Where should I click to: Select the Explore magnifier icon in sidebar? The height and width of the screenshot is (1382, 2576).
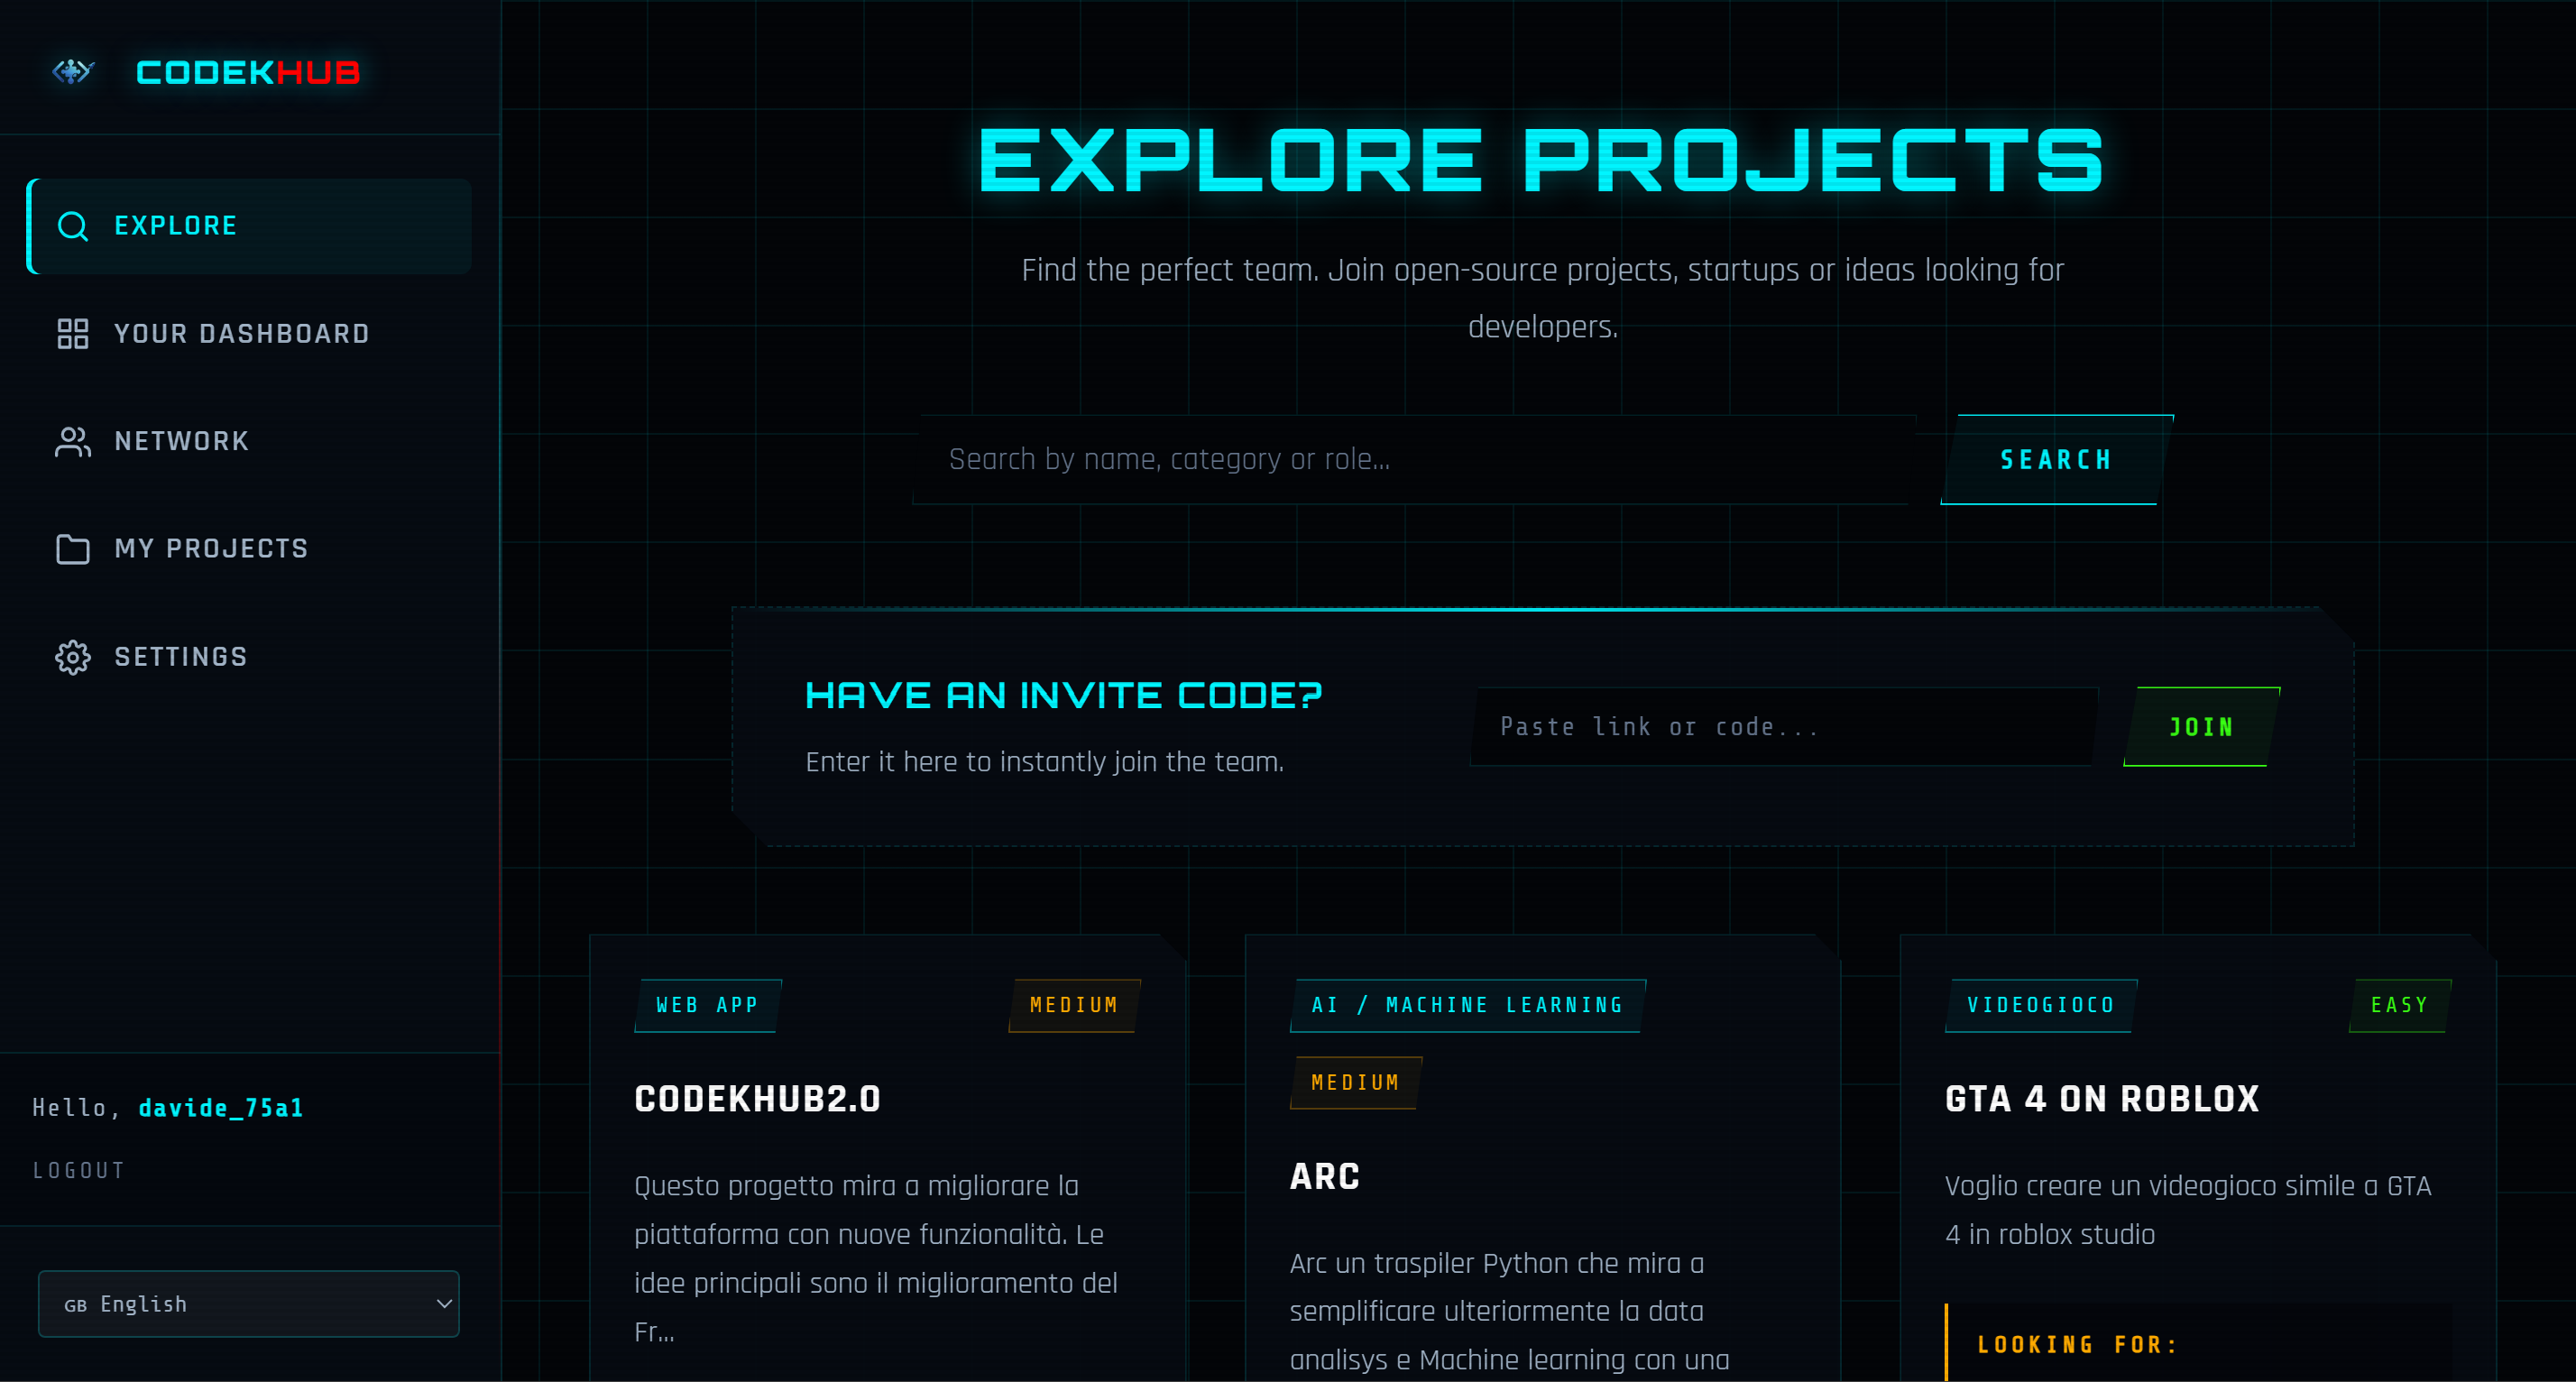[x=72, y=225]
